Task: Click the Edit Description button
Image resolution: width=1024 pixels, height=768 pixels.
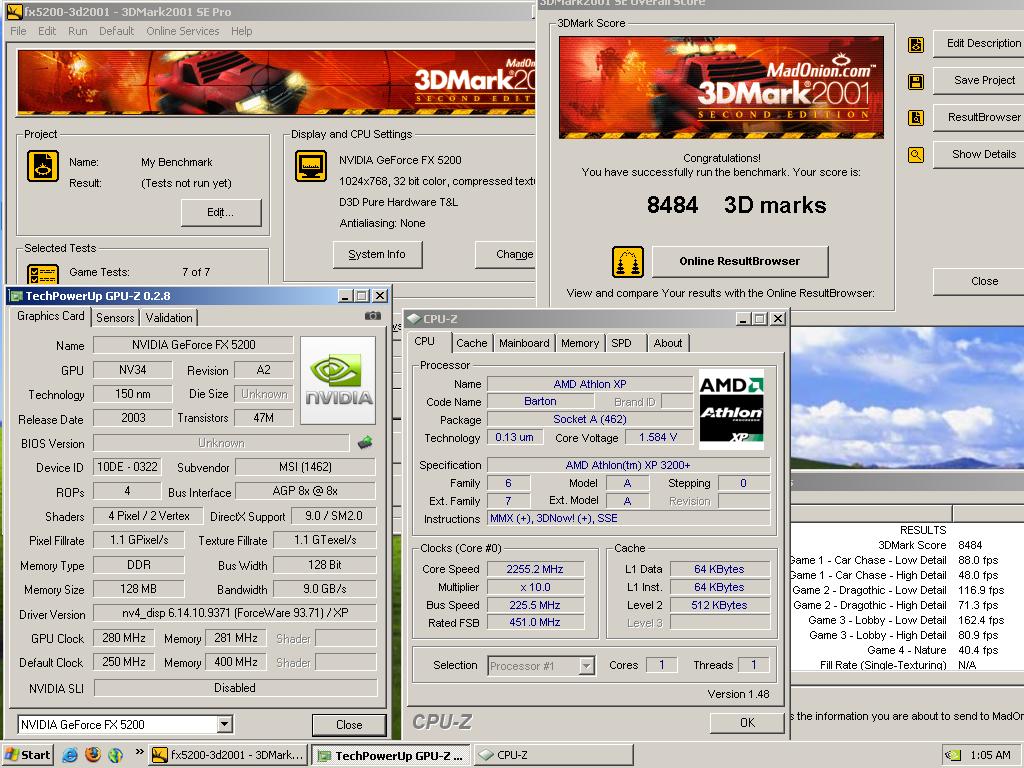Action: tap(978, 43)
